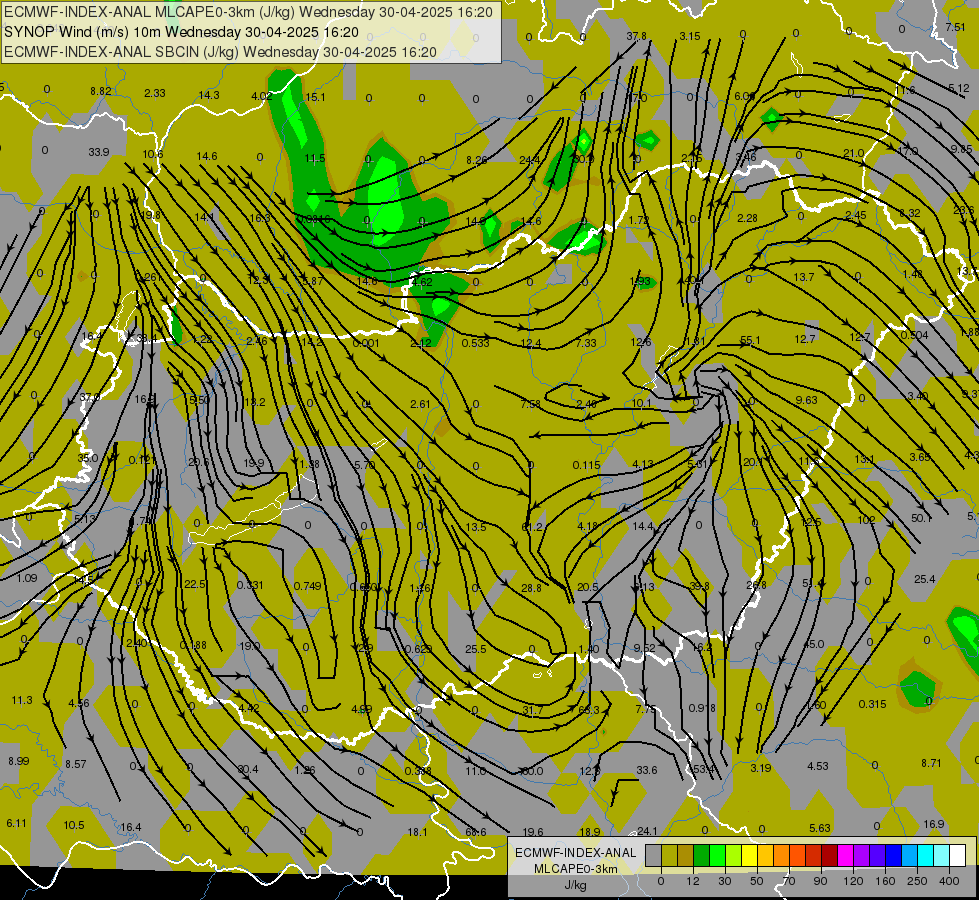This screenshot has width=979, height=900.
Task: Click the map value '50.1'
Action: (x=922, y=518)
